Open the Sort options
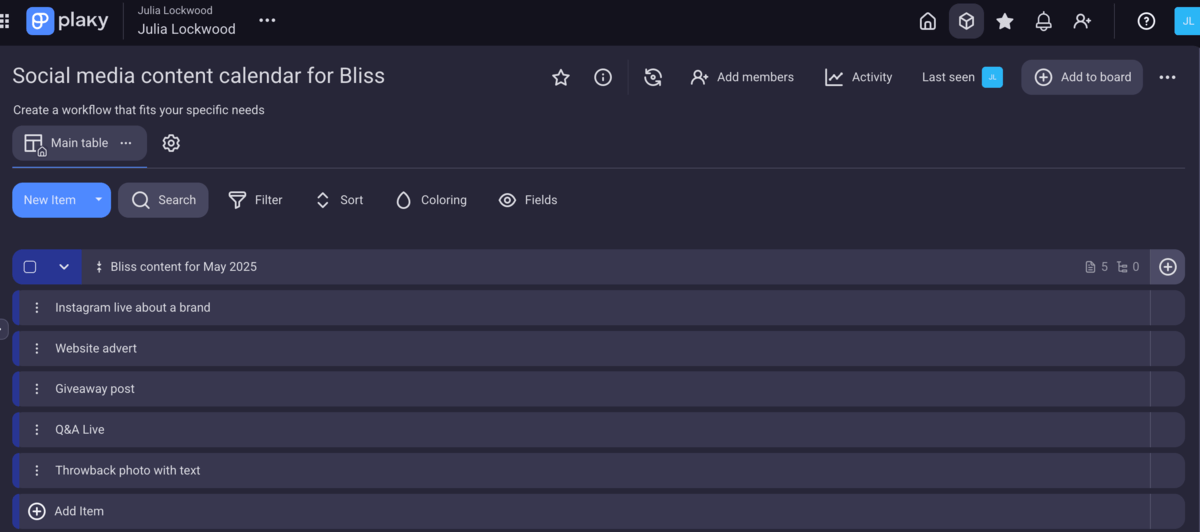This screenshot has width=1200, height=532. (x=339, y=200)
